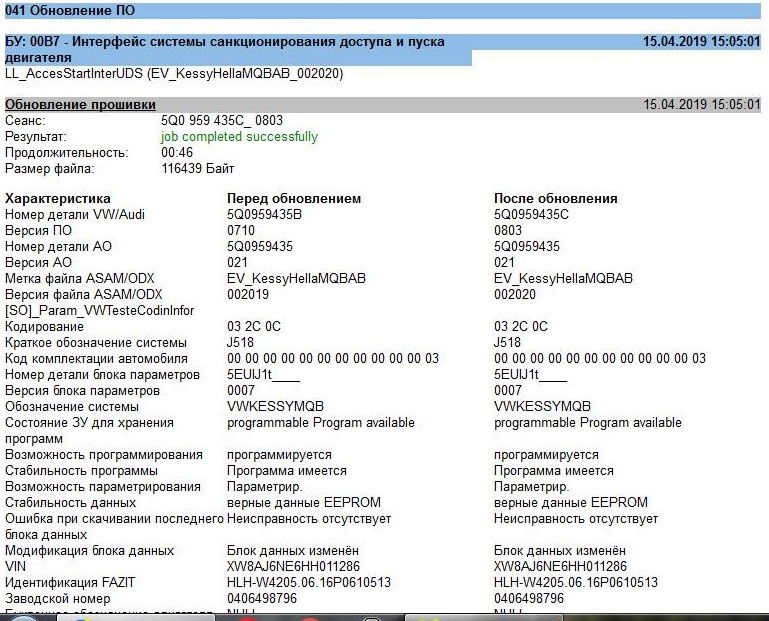Viewport: 769px width, 621px height.
Task: Click the 'Номер детали блока параметров' label
Action: click(x=103, y=375)
